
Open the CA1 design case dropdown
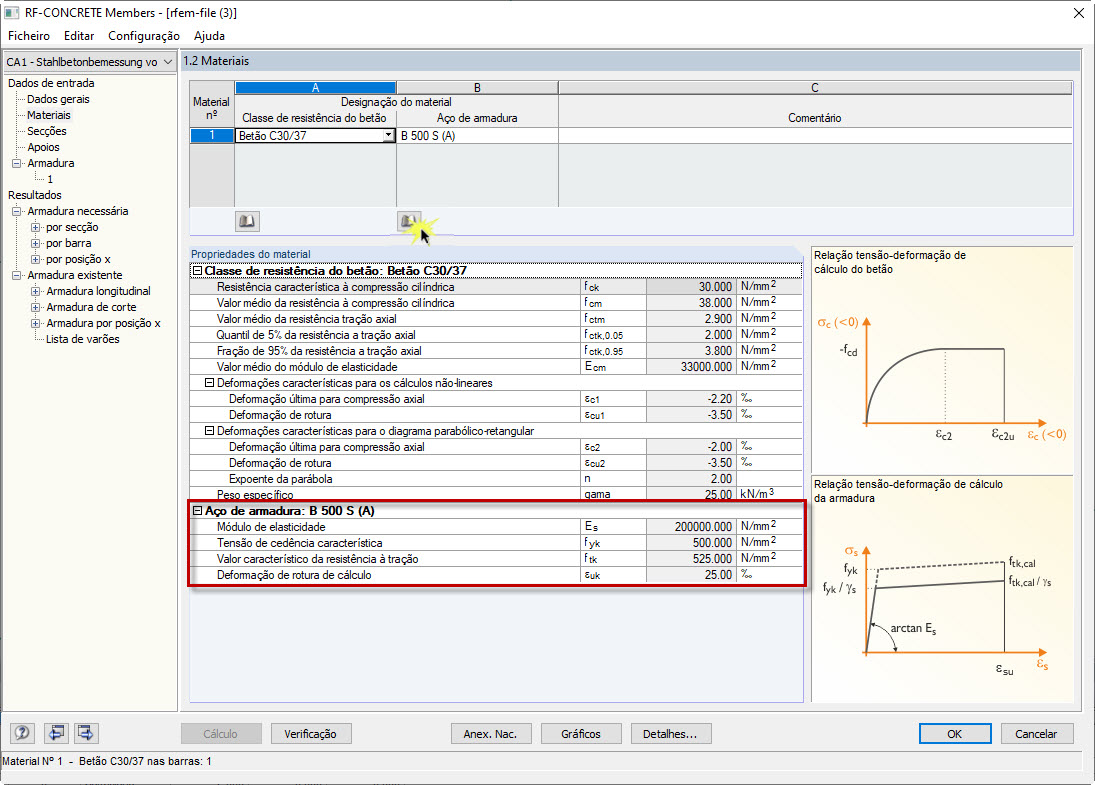(x=168, y=61)
